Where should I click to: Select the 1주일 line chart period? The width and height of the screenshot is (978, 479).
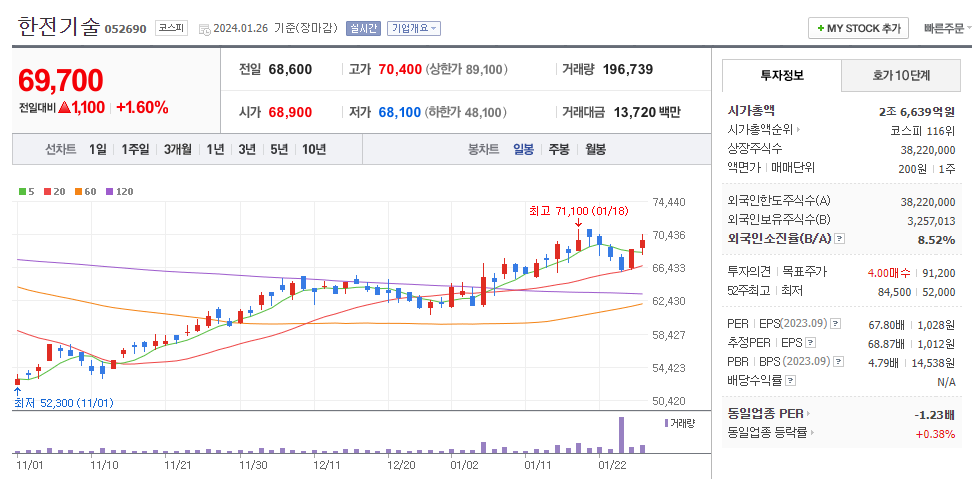tap(135, 149)
